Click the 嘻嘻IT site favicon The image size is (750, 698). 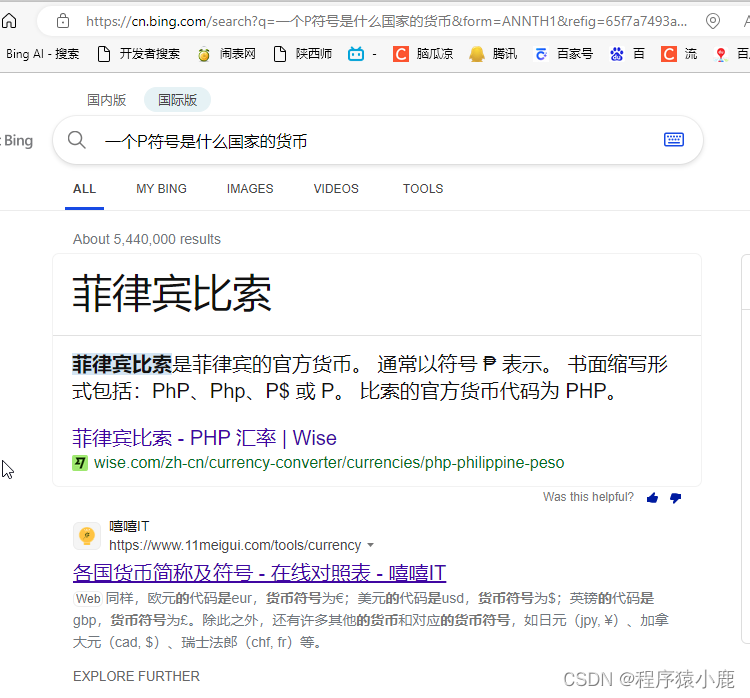pyautogui.click(x=87, y=536)
